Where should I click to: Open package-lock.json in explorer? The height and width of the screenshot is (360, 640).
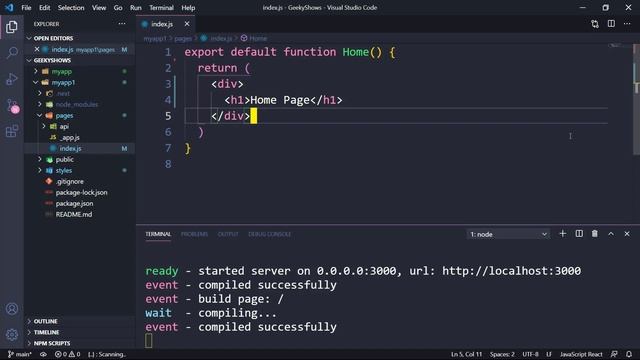[81, 193]
